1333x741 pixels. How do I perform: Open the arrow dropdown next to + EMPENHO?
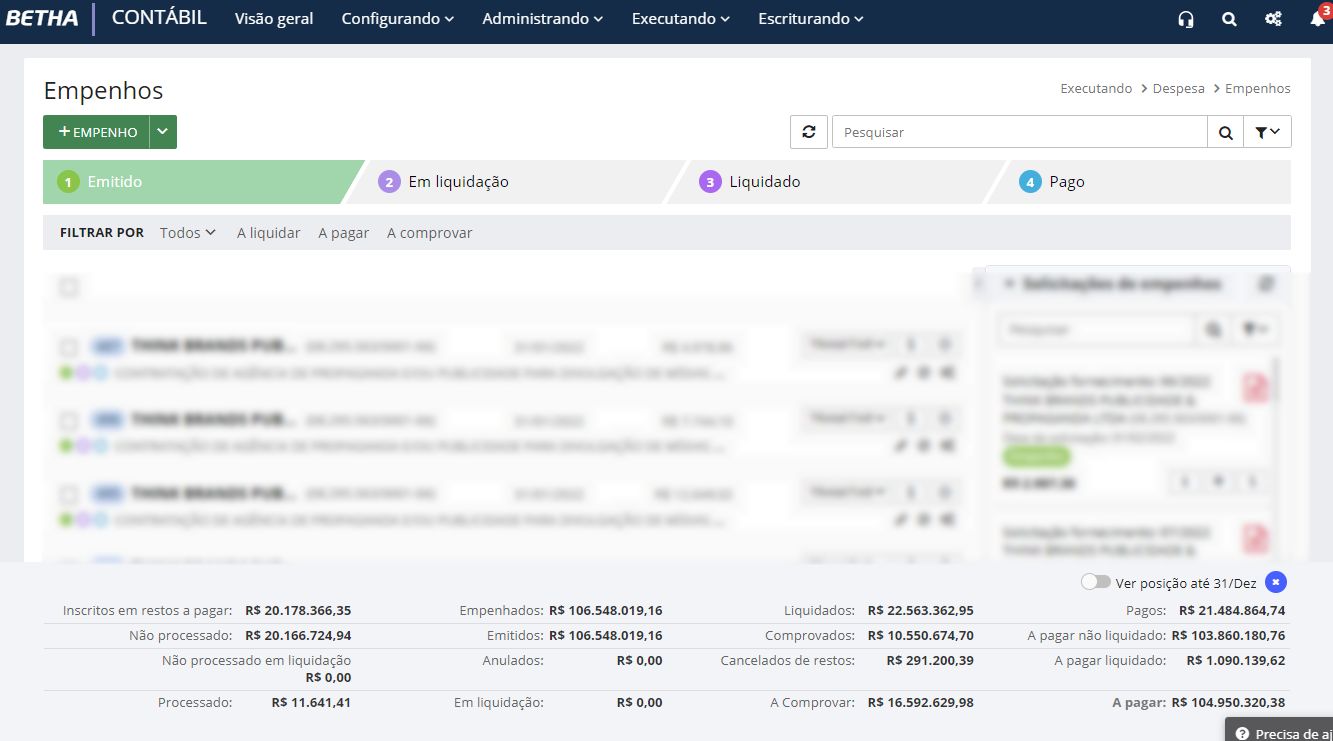pyautogui.click(x=163, y=132)
